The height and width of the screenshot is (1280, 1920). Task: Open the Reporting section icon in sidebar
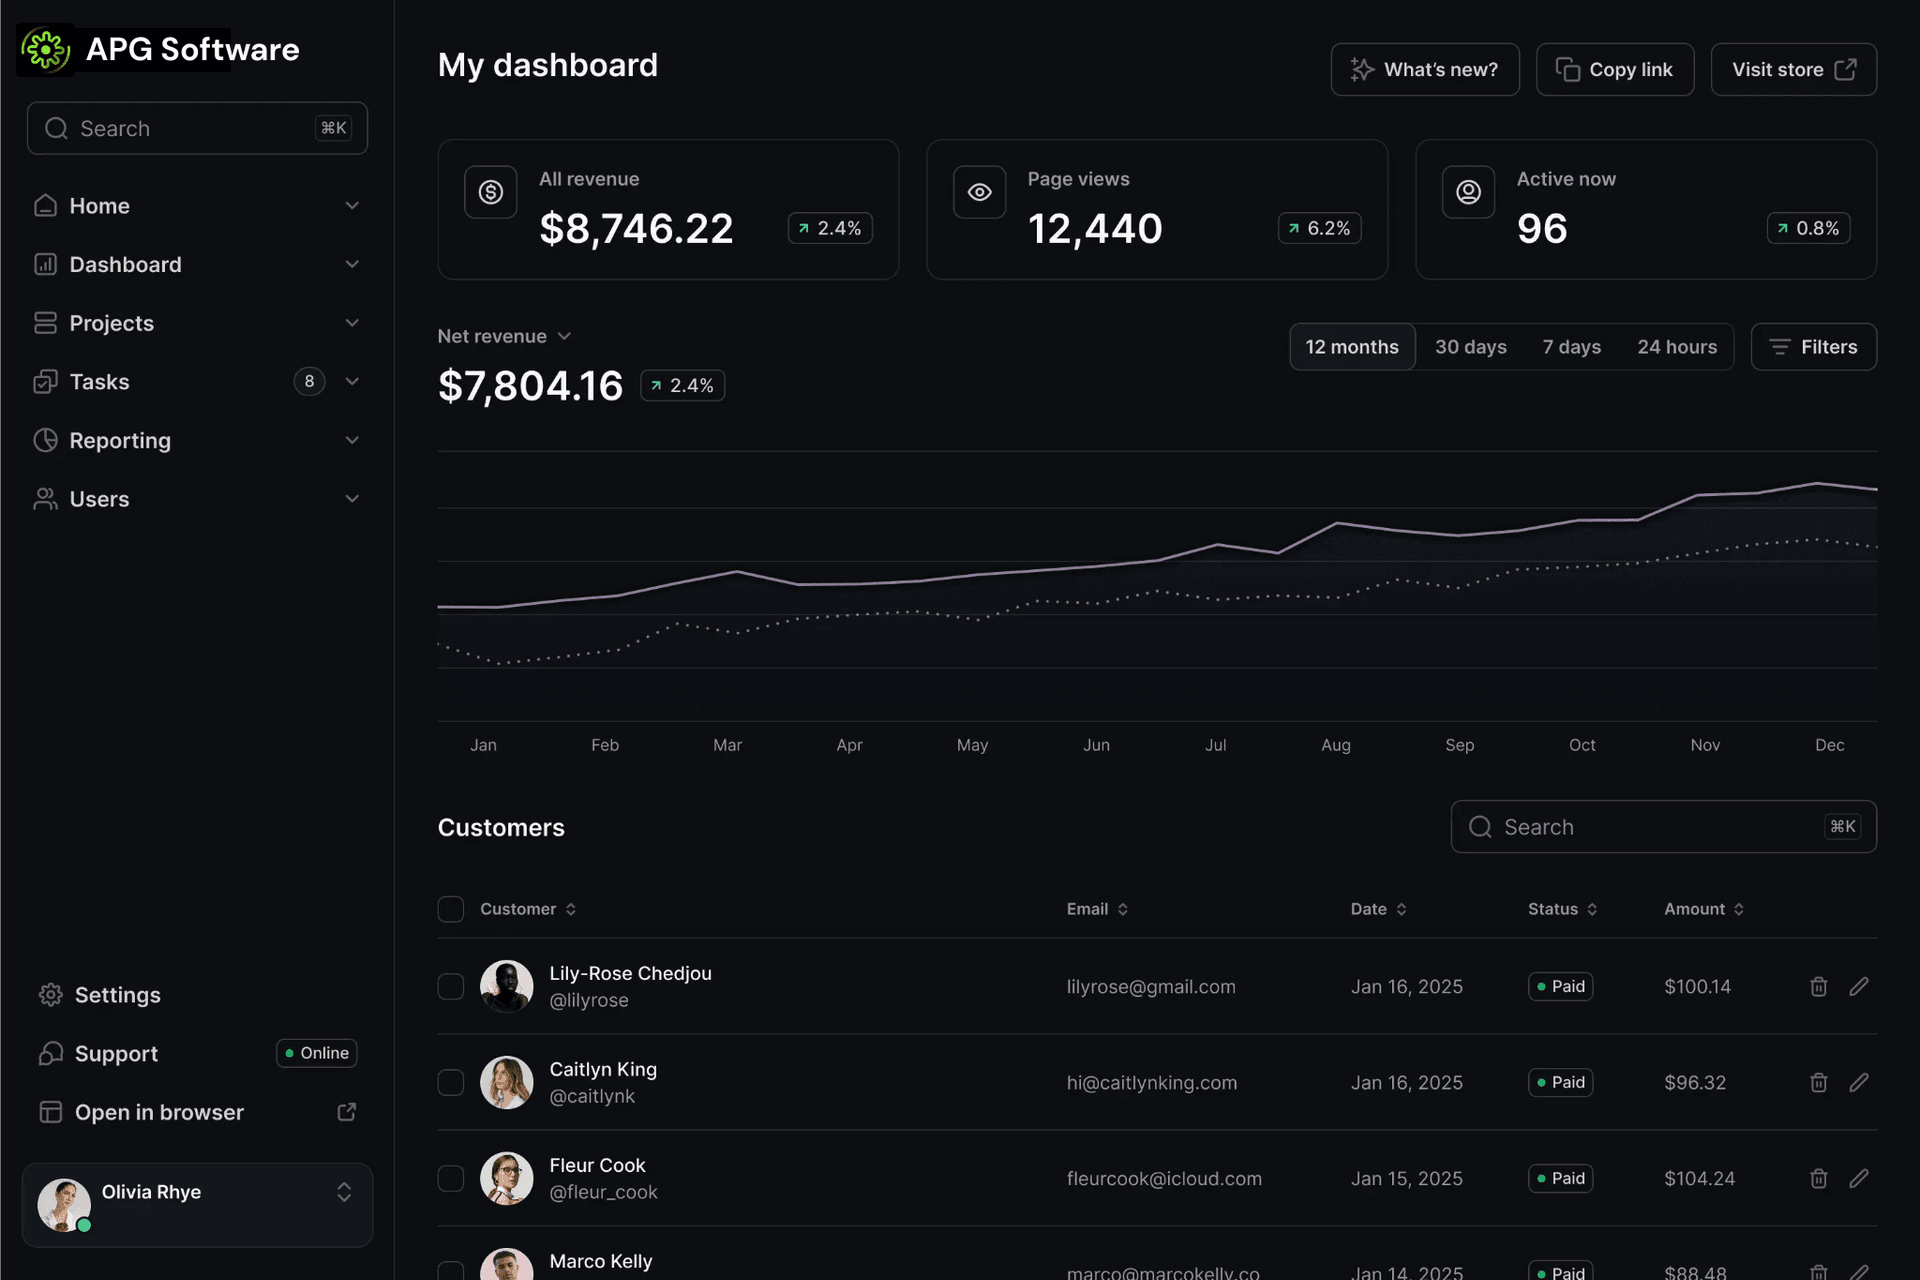pos(45,440)
